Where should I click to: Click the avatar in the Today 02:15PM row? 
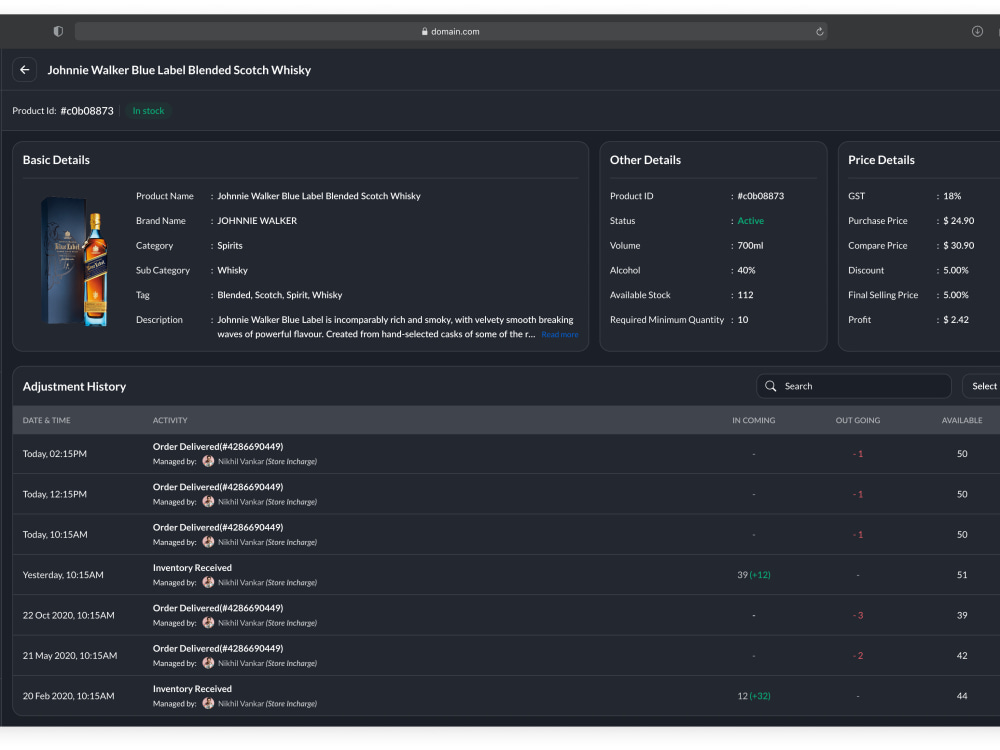[x=208, y=461]
